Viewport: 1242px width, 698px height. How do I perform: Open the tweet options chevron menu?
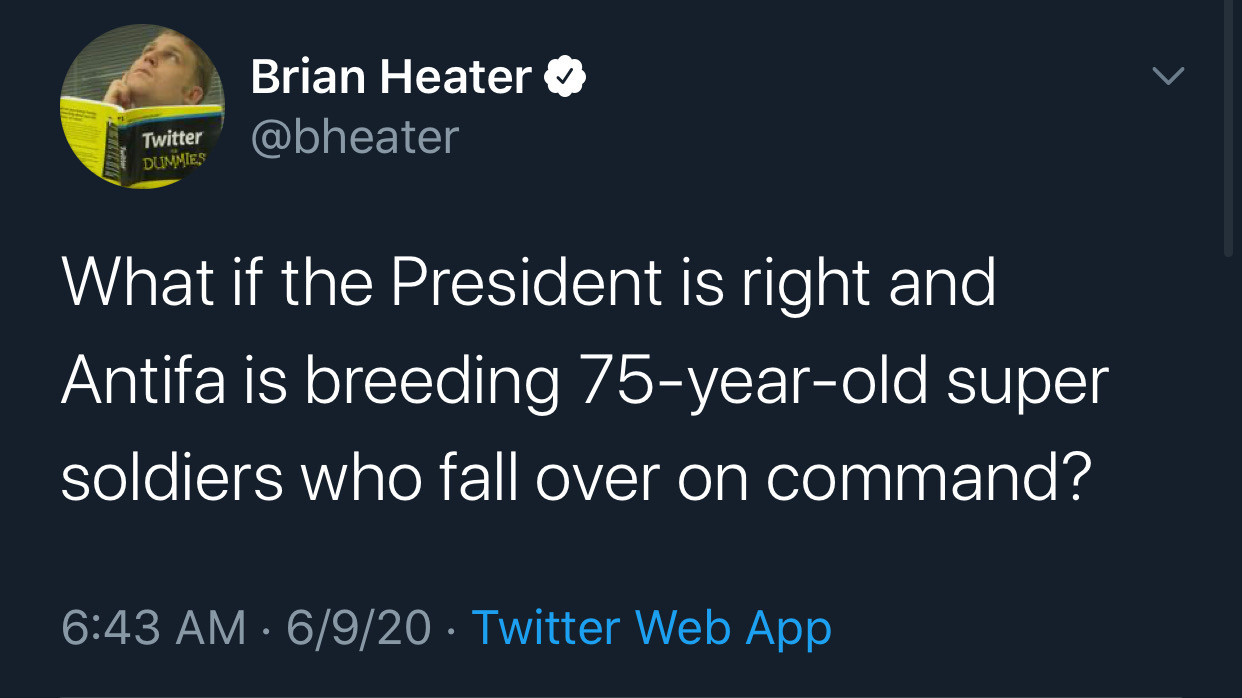(x=1167, y=76)
